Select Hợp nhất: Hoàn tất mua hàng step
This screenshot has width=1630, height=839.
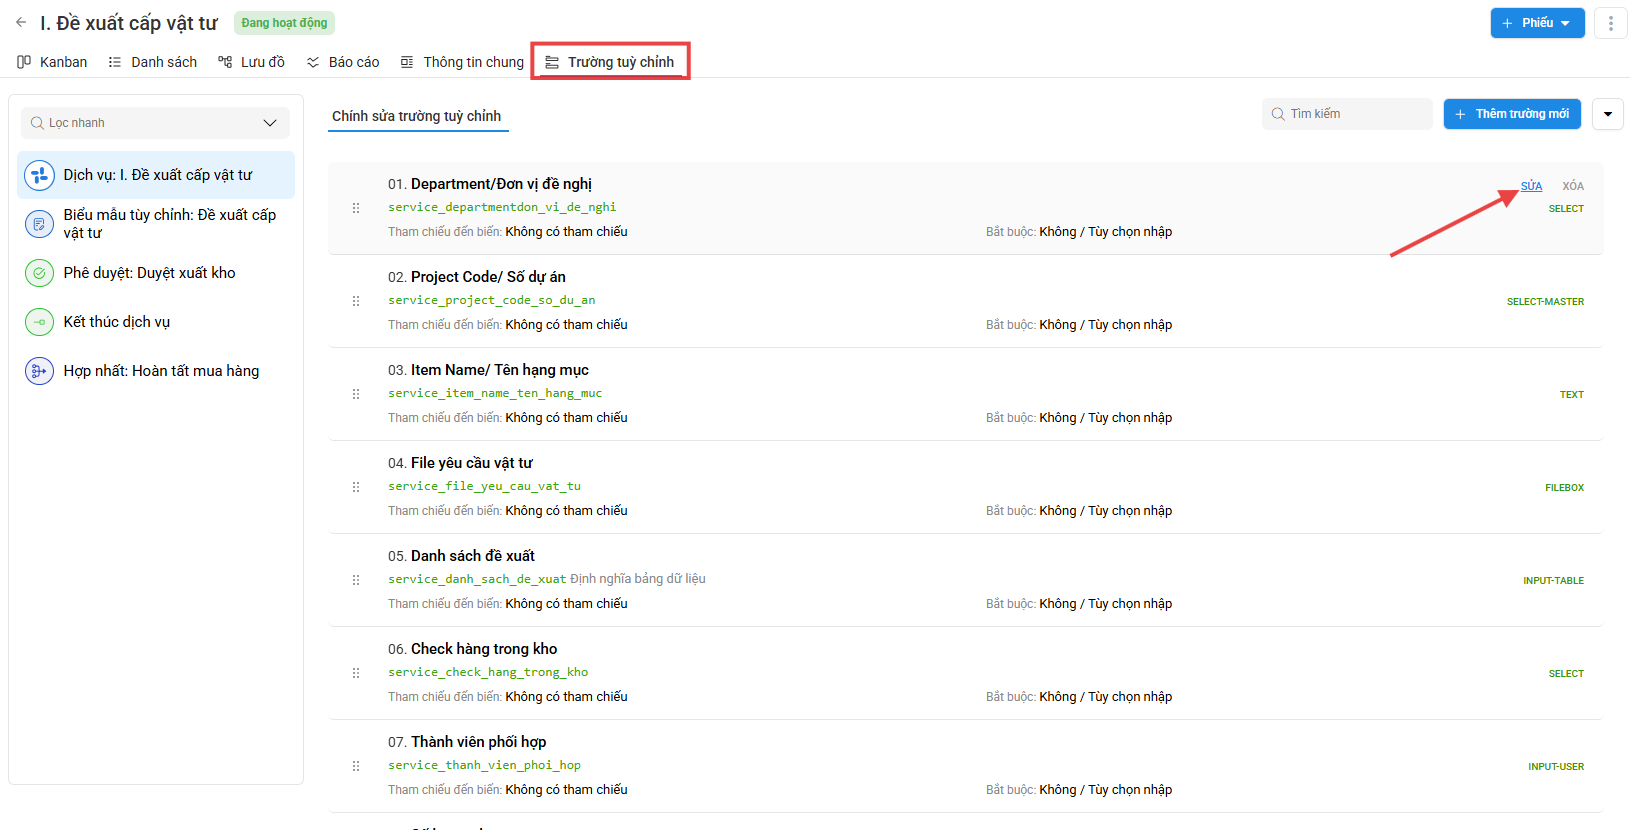156,371
